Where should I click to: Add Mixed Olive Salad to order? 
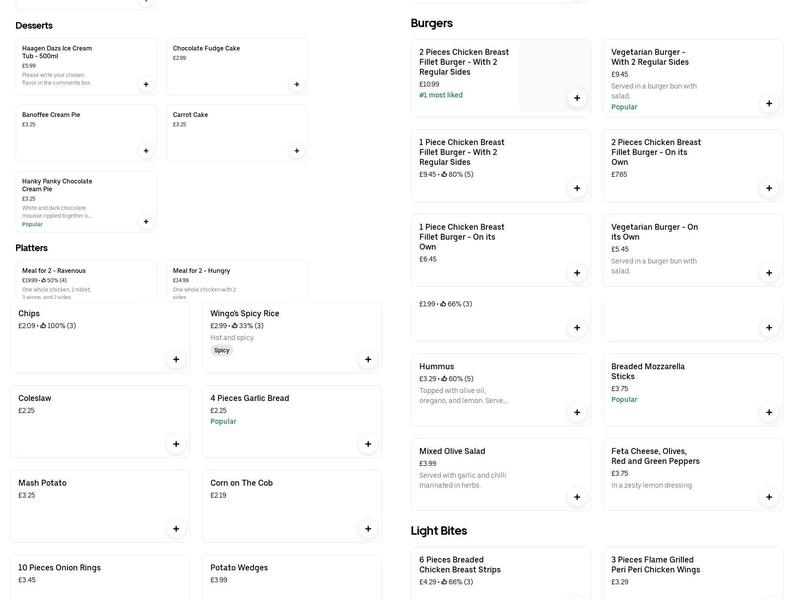pos(577,497)
